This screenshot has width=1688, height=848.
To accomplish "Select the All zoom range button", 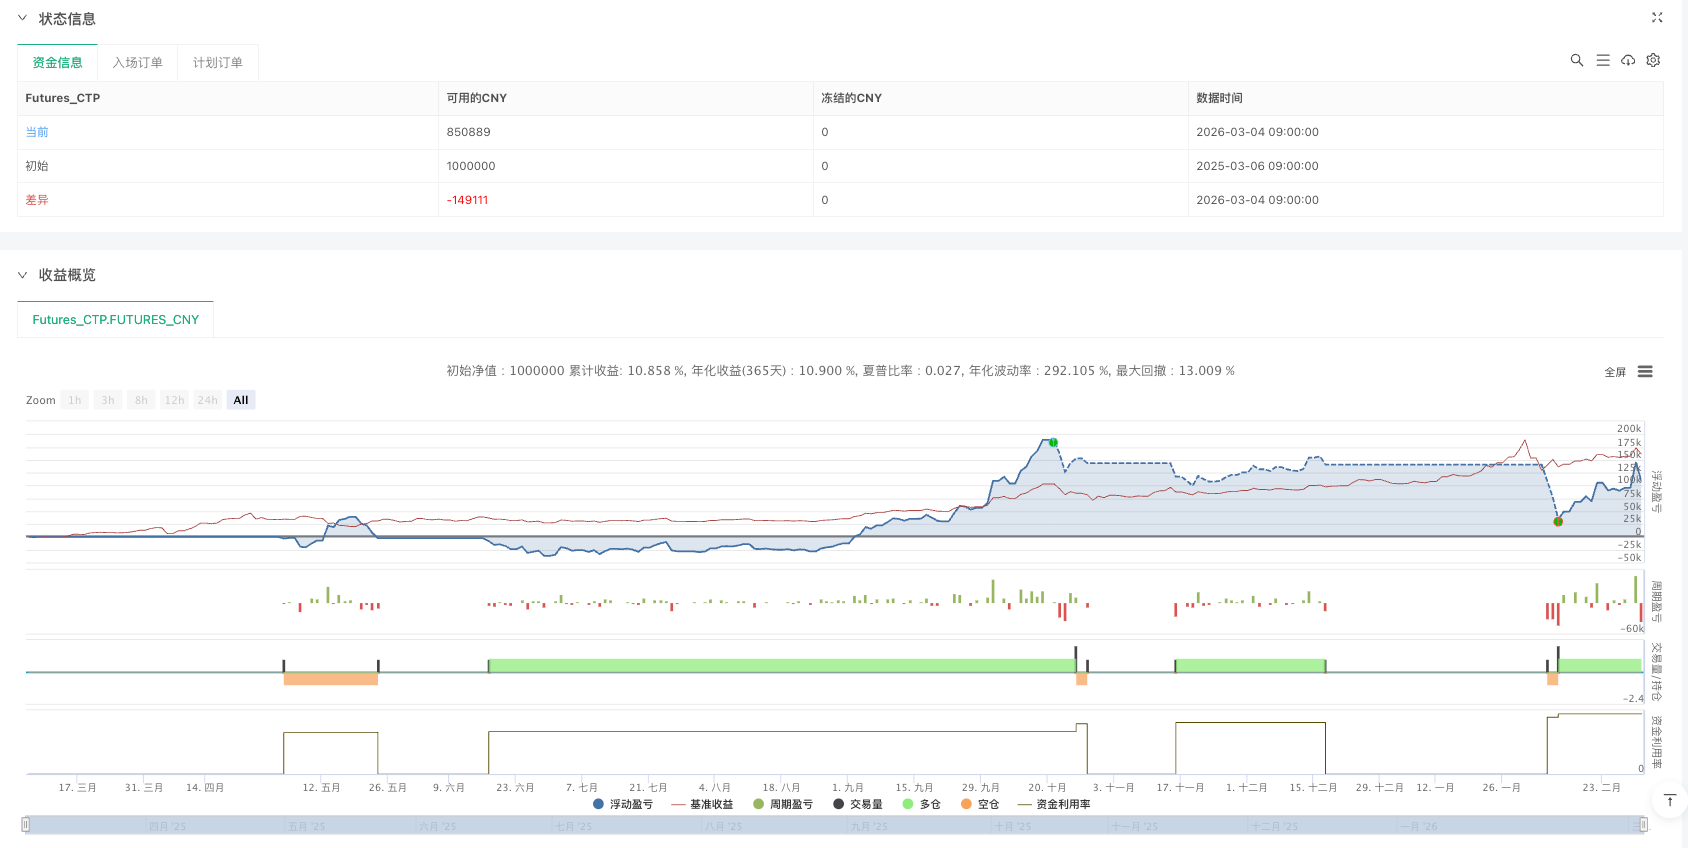I will click(241, 400).
